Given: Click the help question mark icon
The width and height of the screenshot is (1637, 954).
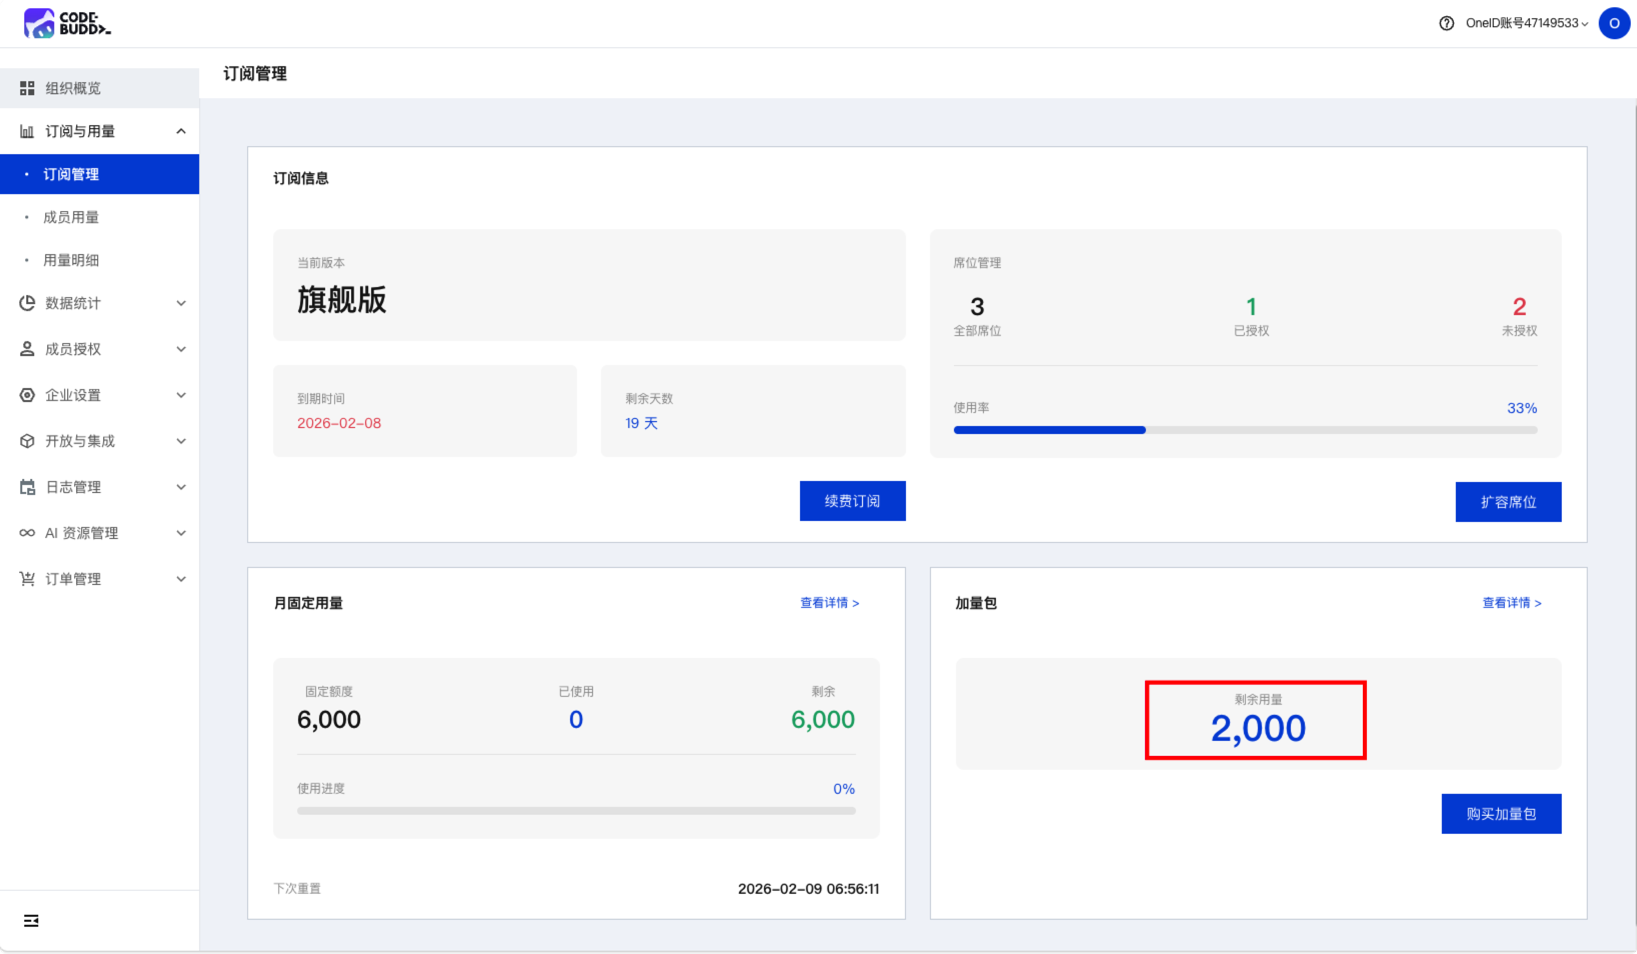Looking at the screenshot, I should pyautogui.click(x=1446, y=23).
